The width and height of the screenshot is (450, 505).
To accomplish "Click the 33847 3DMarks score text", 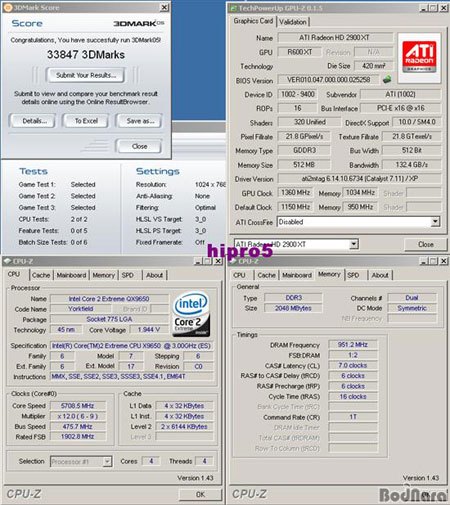I will [86, 55].
